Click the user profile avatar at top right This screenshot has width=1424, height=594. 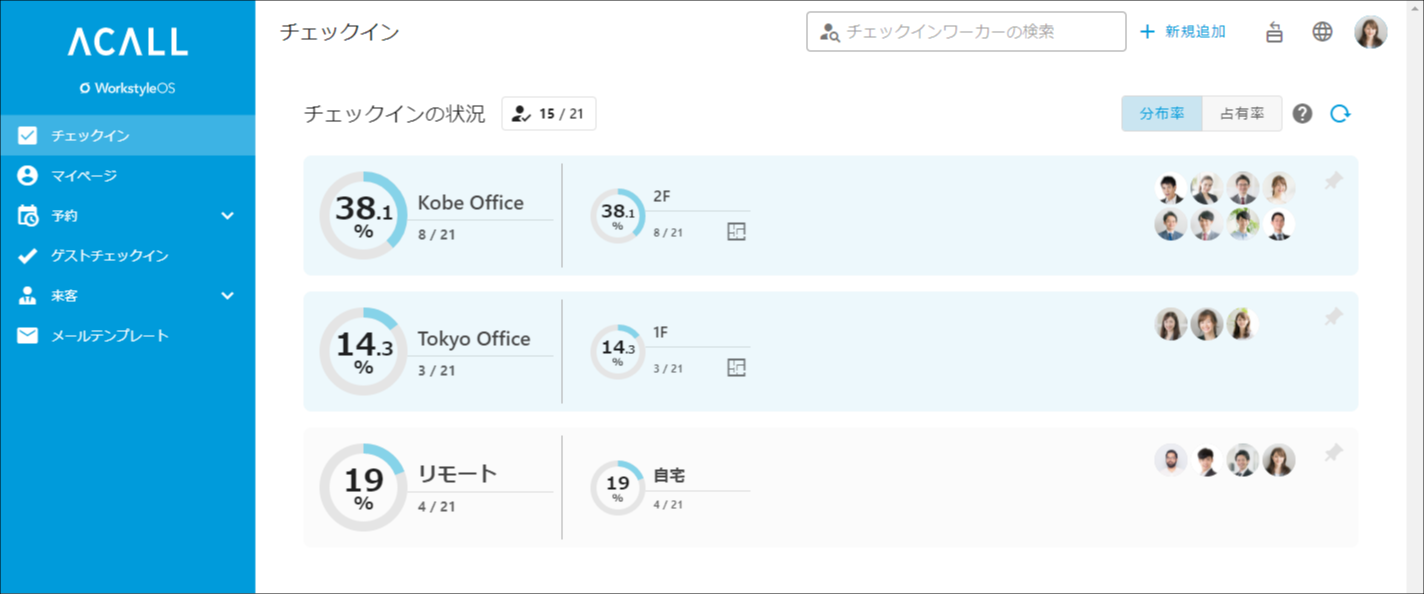pyautogui.click(x=1371, y=32)
